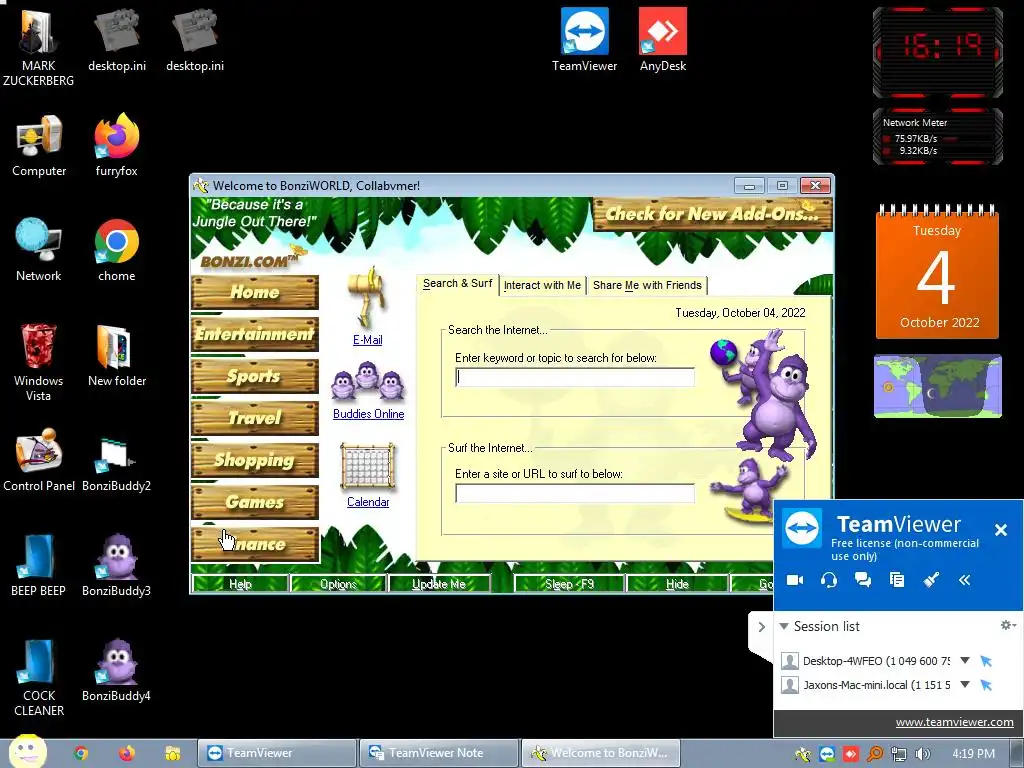
Task: Open the New folder desktop icon
Action: pos(116,355)
